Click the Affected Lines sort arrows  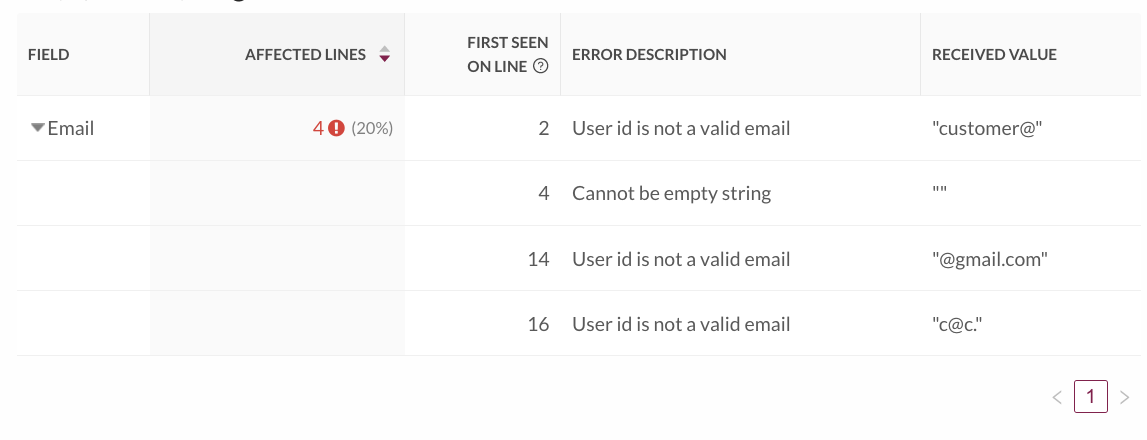pyautogui.click(x=385, y=54)
